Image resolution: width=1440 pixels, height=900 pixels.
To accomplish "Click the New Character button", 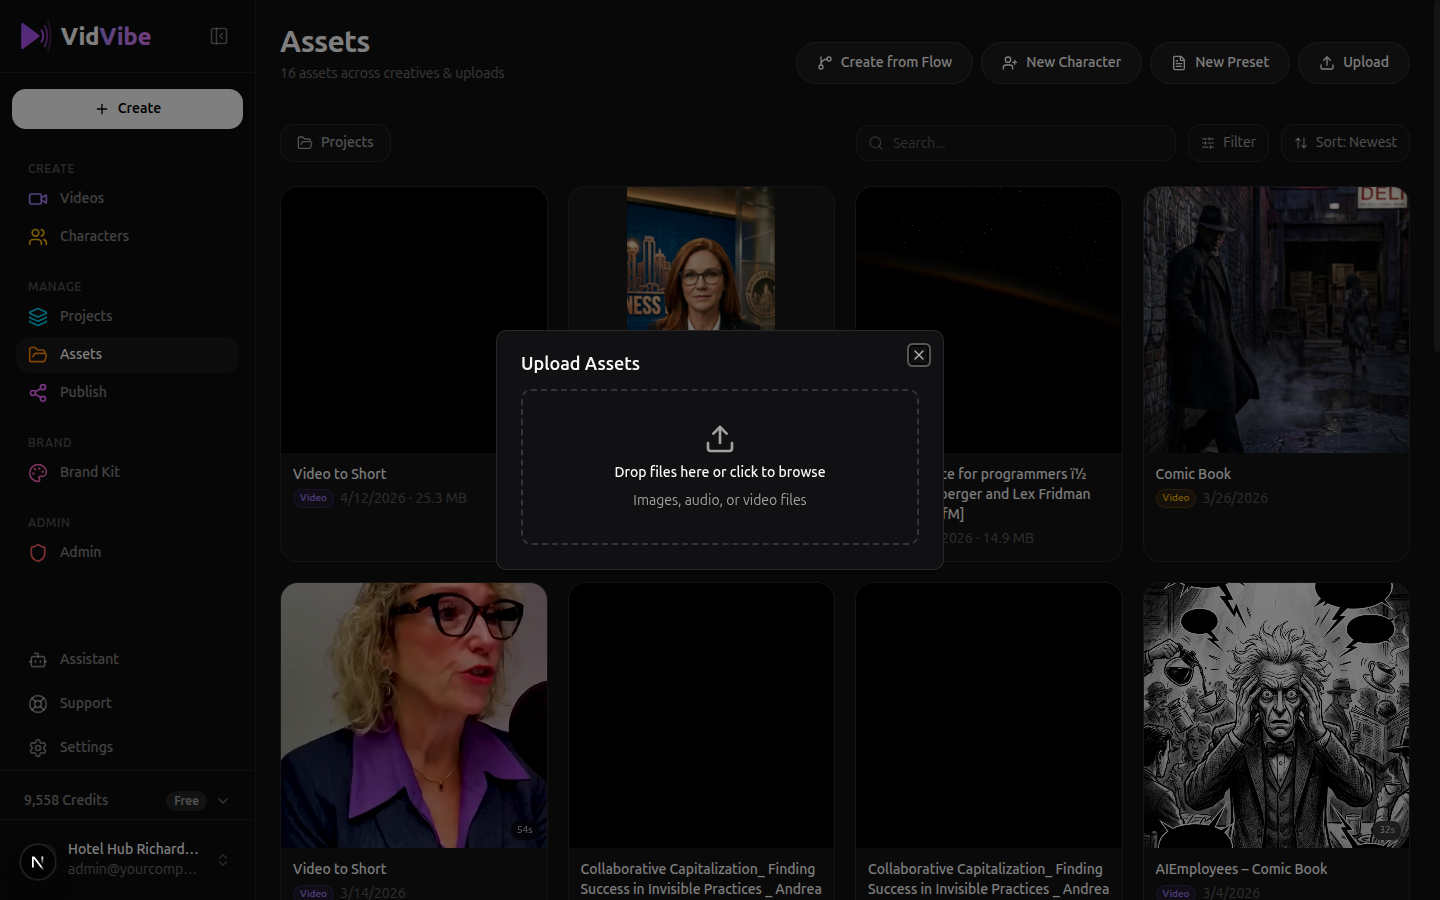I will [x=1061, y=62].
